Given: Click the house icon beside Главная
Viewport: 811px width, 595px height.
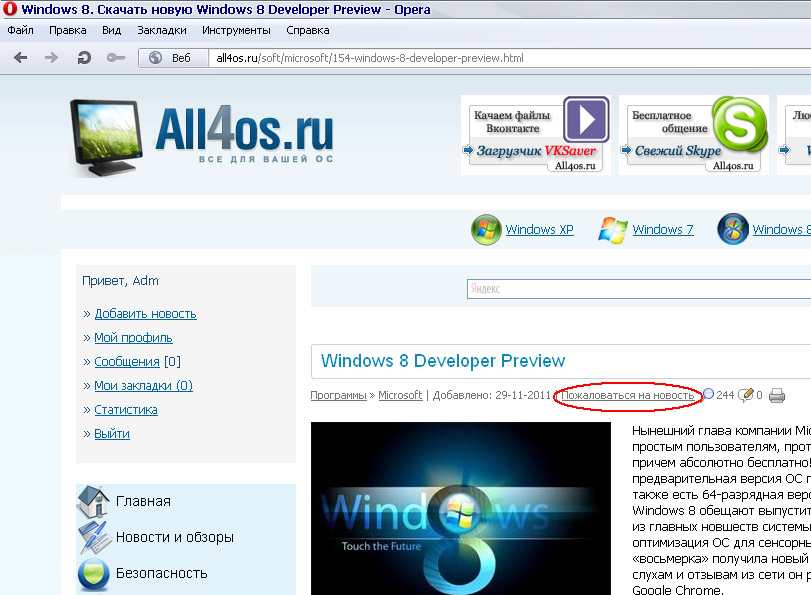Looking at the screenshot, I should pyautogui.click(x=94, y=501).
